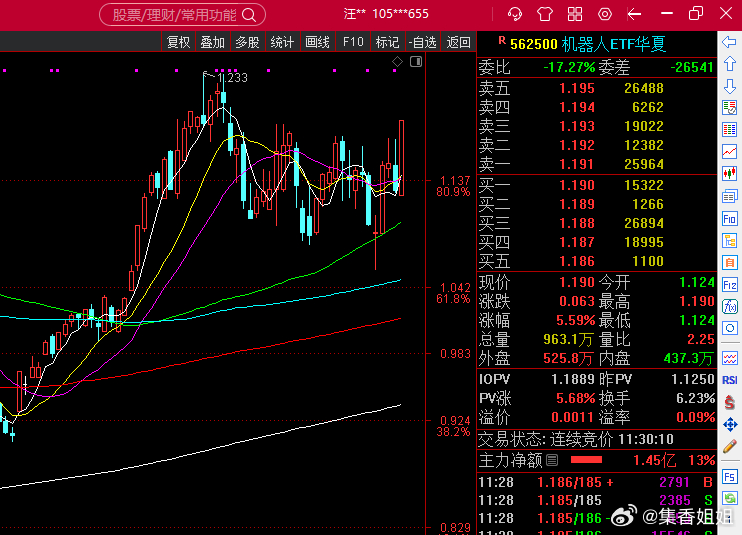Click the 返回 toolbar button
The image size is (742, 535).
[459, 42]
